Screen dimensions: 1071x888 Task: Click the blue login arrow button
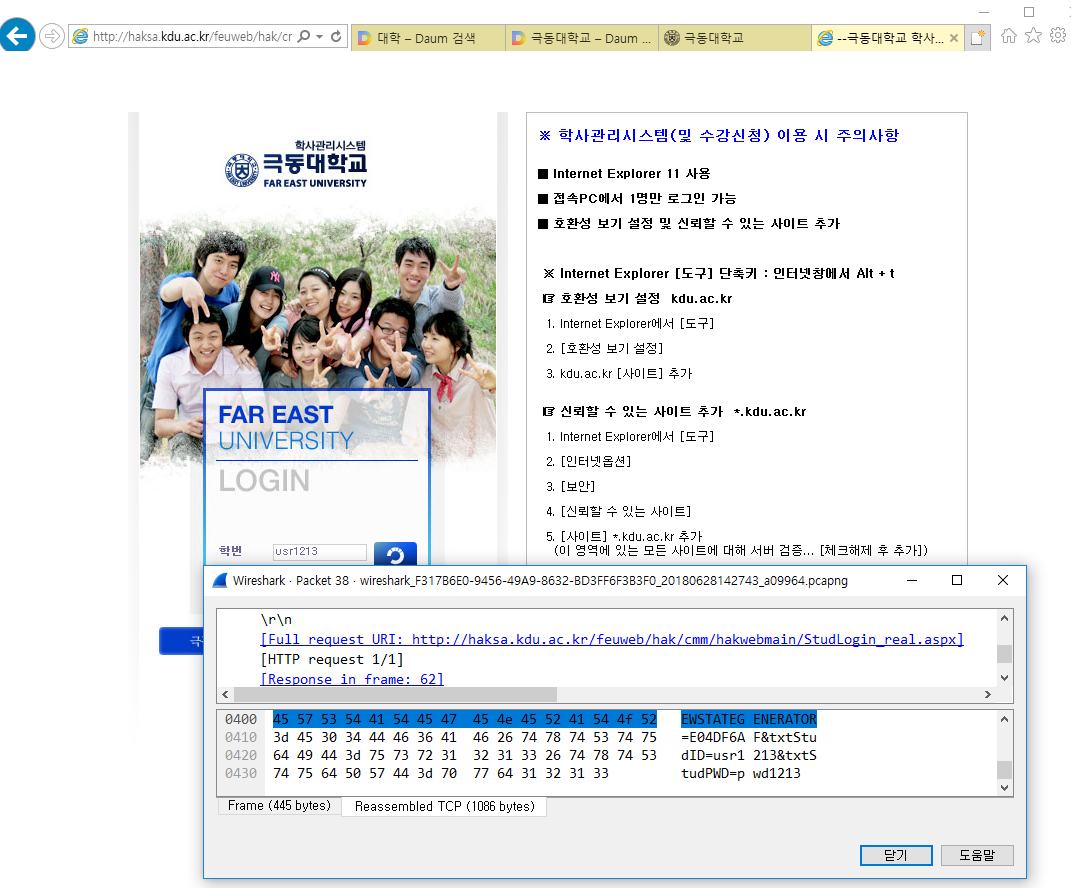(x=395, y=554)
